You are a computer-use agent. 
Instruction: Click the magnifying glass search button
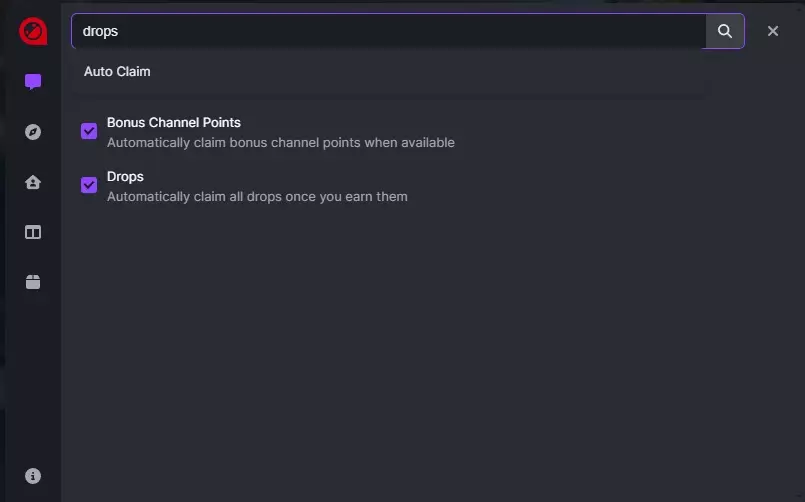(x=725, y=31)
